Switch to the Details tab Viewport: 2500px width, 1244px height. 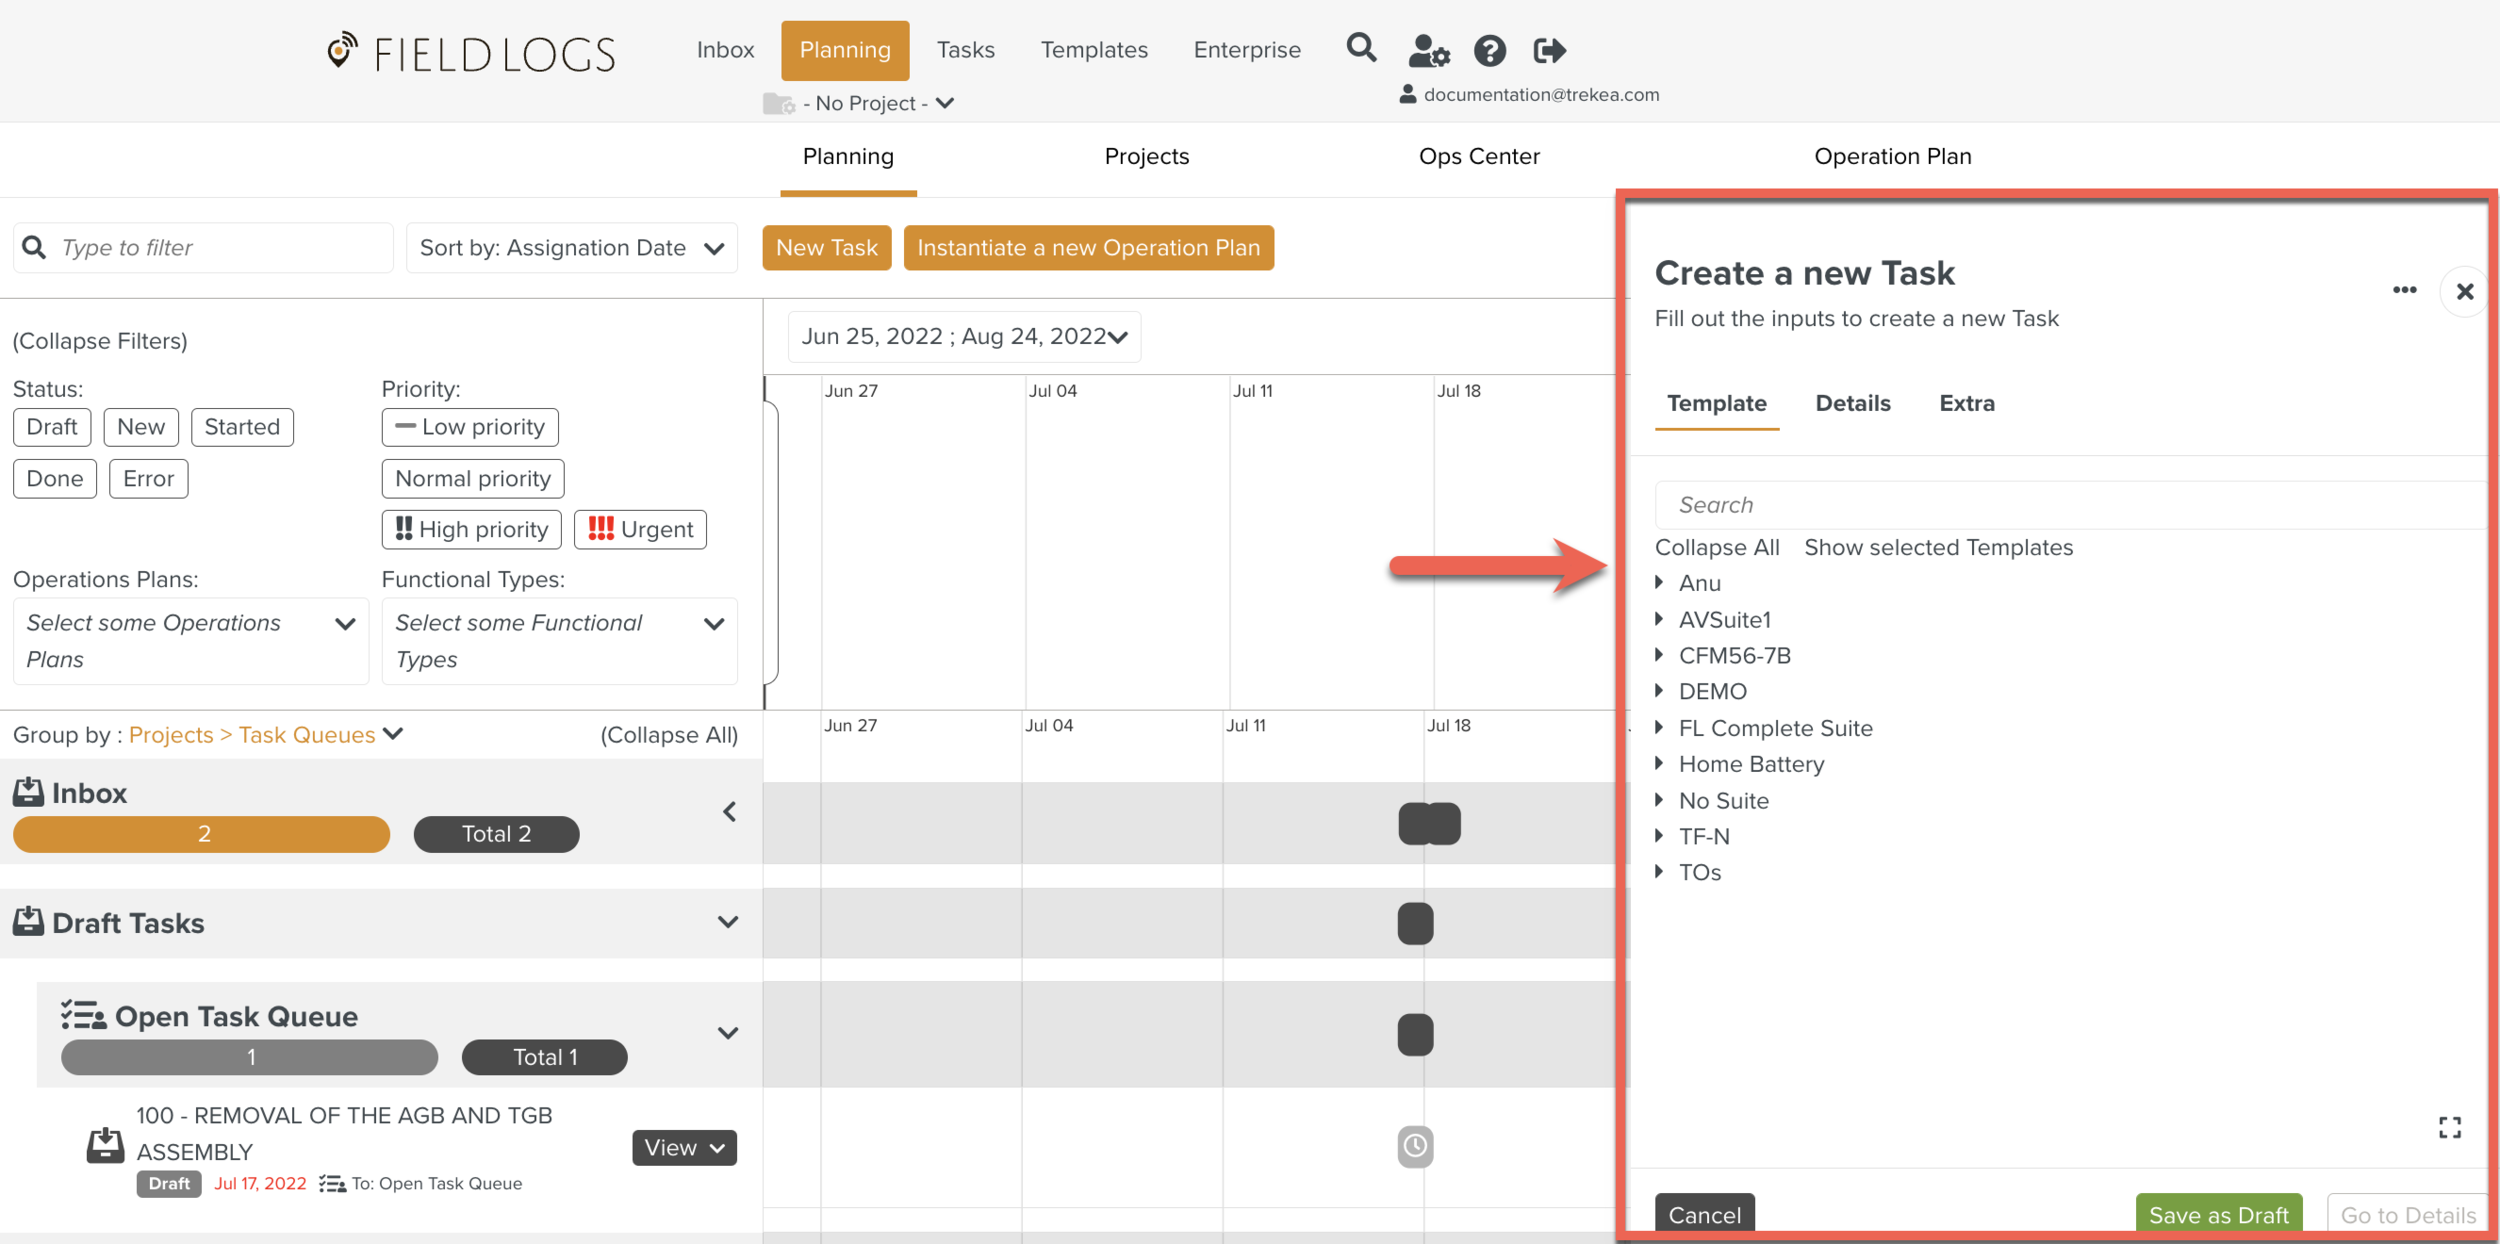[1852, 403]
